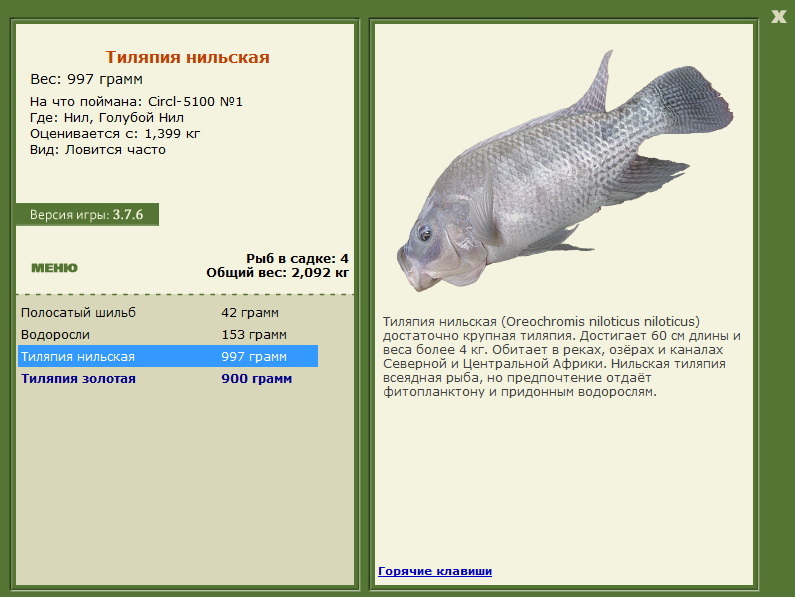Select the highlighted Тиляпия нильская row
This screenshot has height=597, width=795.
168,357
